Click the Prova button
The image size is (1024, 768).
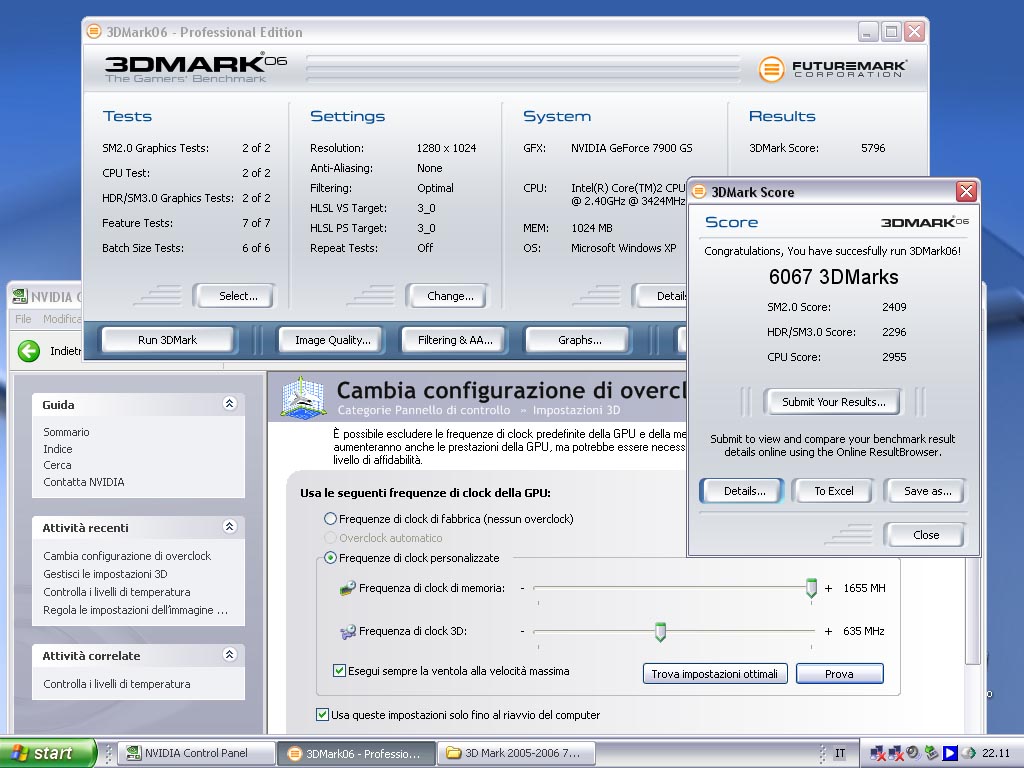[839, 674]
